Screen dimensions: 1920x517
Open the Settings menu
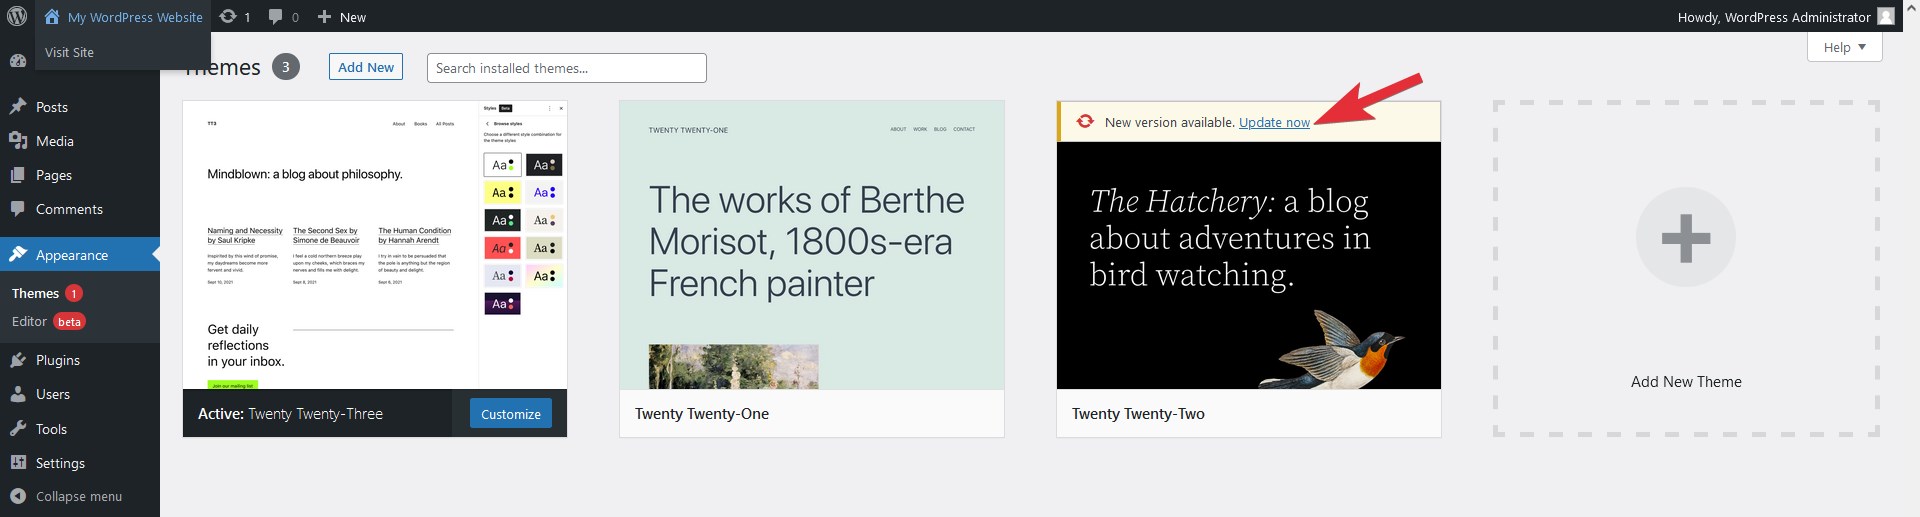[80, 463]
